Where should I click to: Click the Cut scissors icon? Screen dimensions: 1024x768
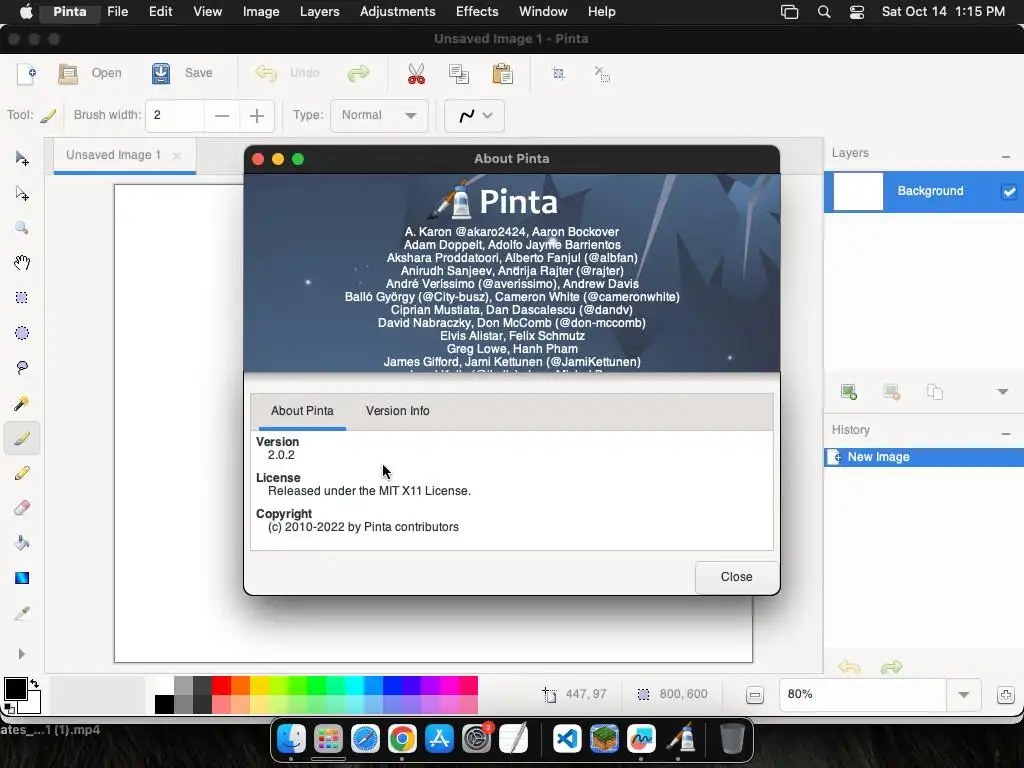tap(416, 73)
